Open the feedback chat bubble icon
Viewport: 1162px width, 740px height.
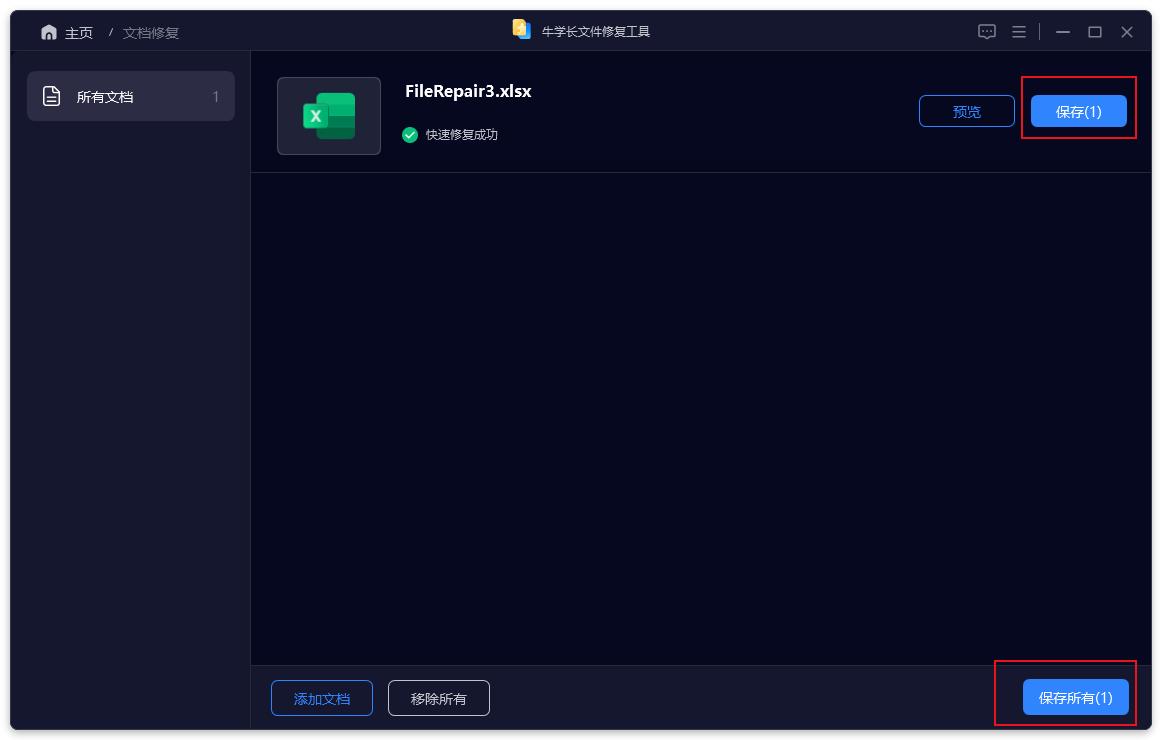[986, 31]
